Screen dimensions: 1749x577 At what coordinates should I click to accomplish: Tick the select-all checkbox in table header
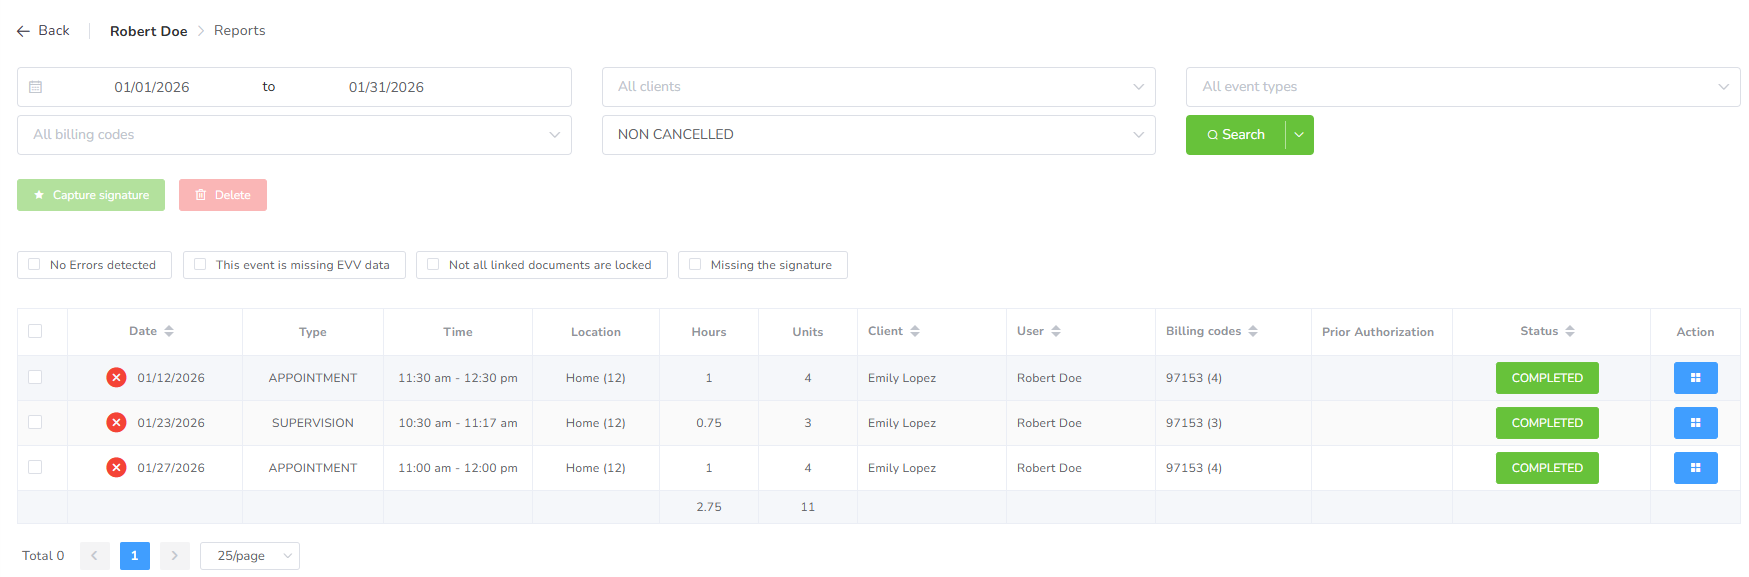pos(35,331)
